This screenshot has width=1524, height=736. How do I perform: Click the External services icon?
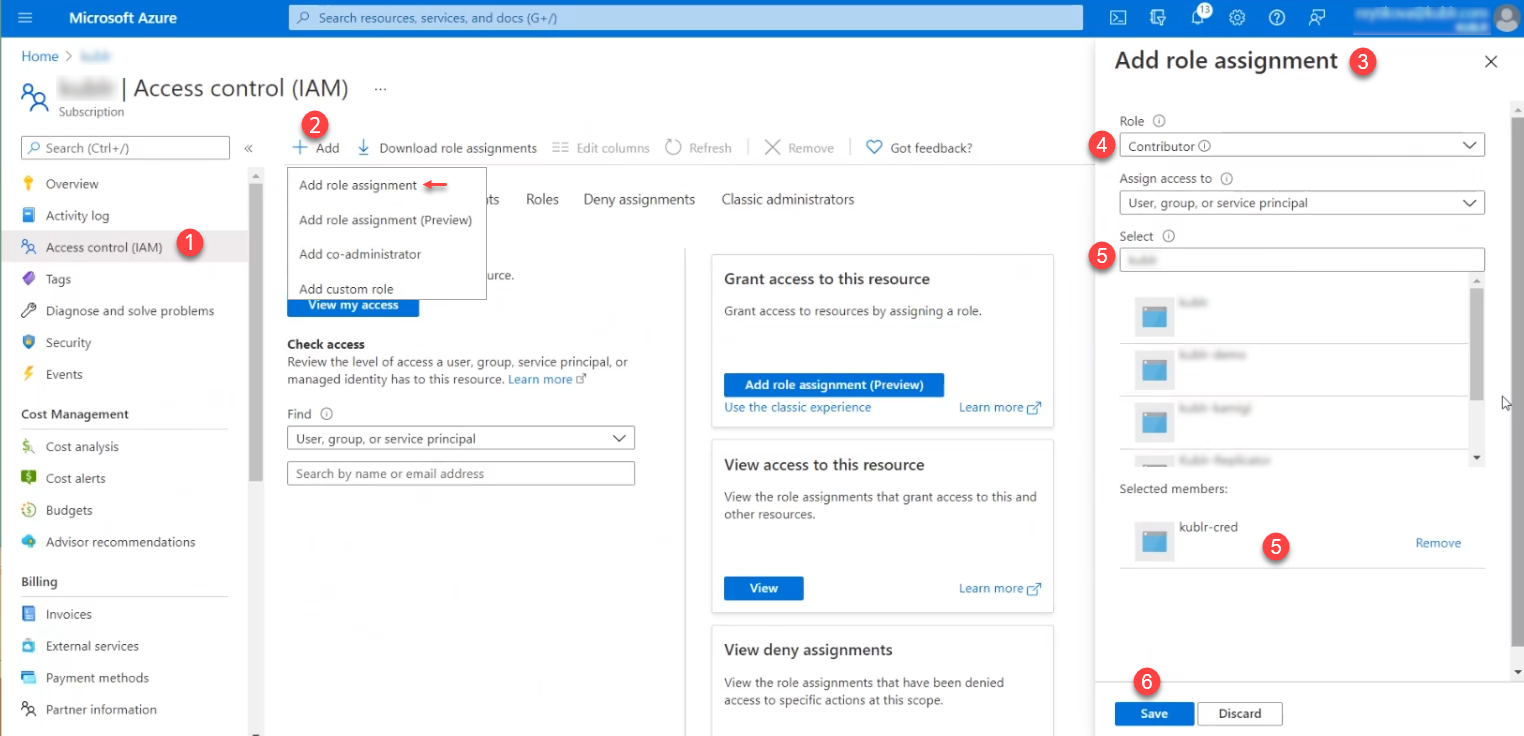(28, 646)
